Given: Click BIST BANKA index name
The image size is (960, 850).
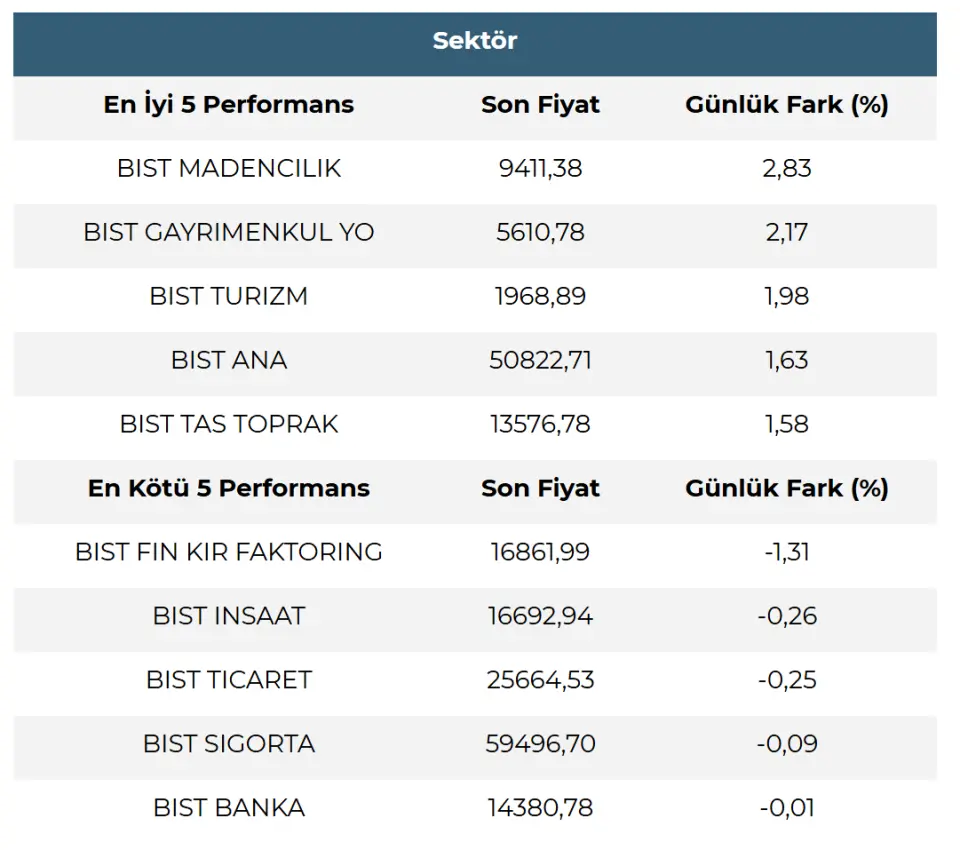Looking at the screenshot, I should coord(229,808).
